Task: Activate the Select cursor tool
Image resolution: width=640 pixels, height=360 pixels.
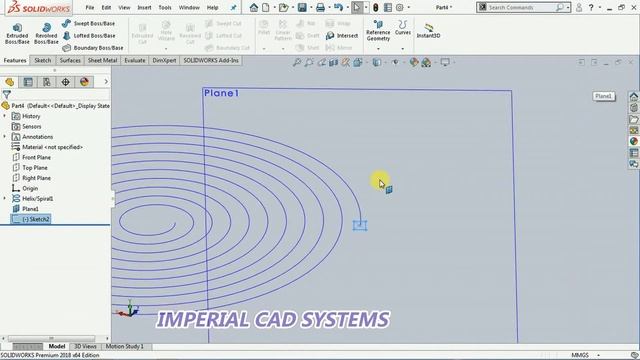Action: 357,7
